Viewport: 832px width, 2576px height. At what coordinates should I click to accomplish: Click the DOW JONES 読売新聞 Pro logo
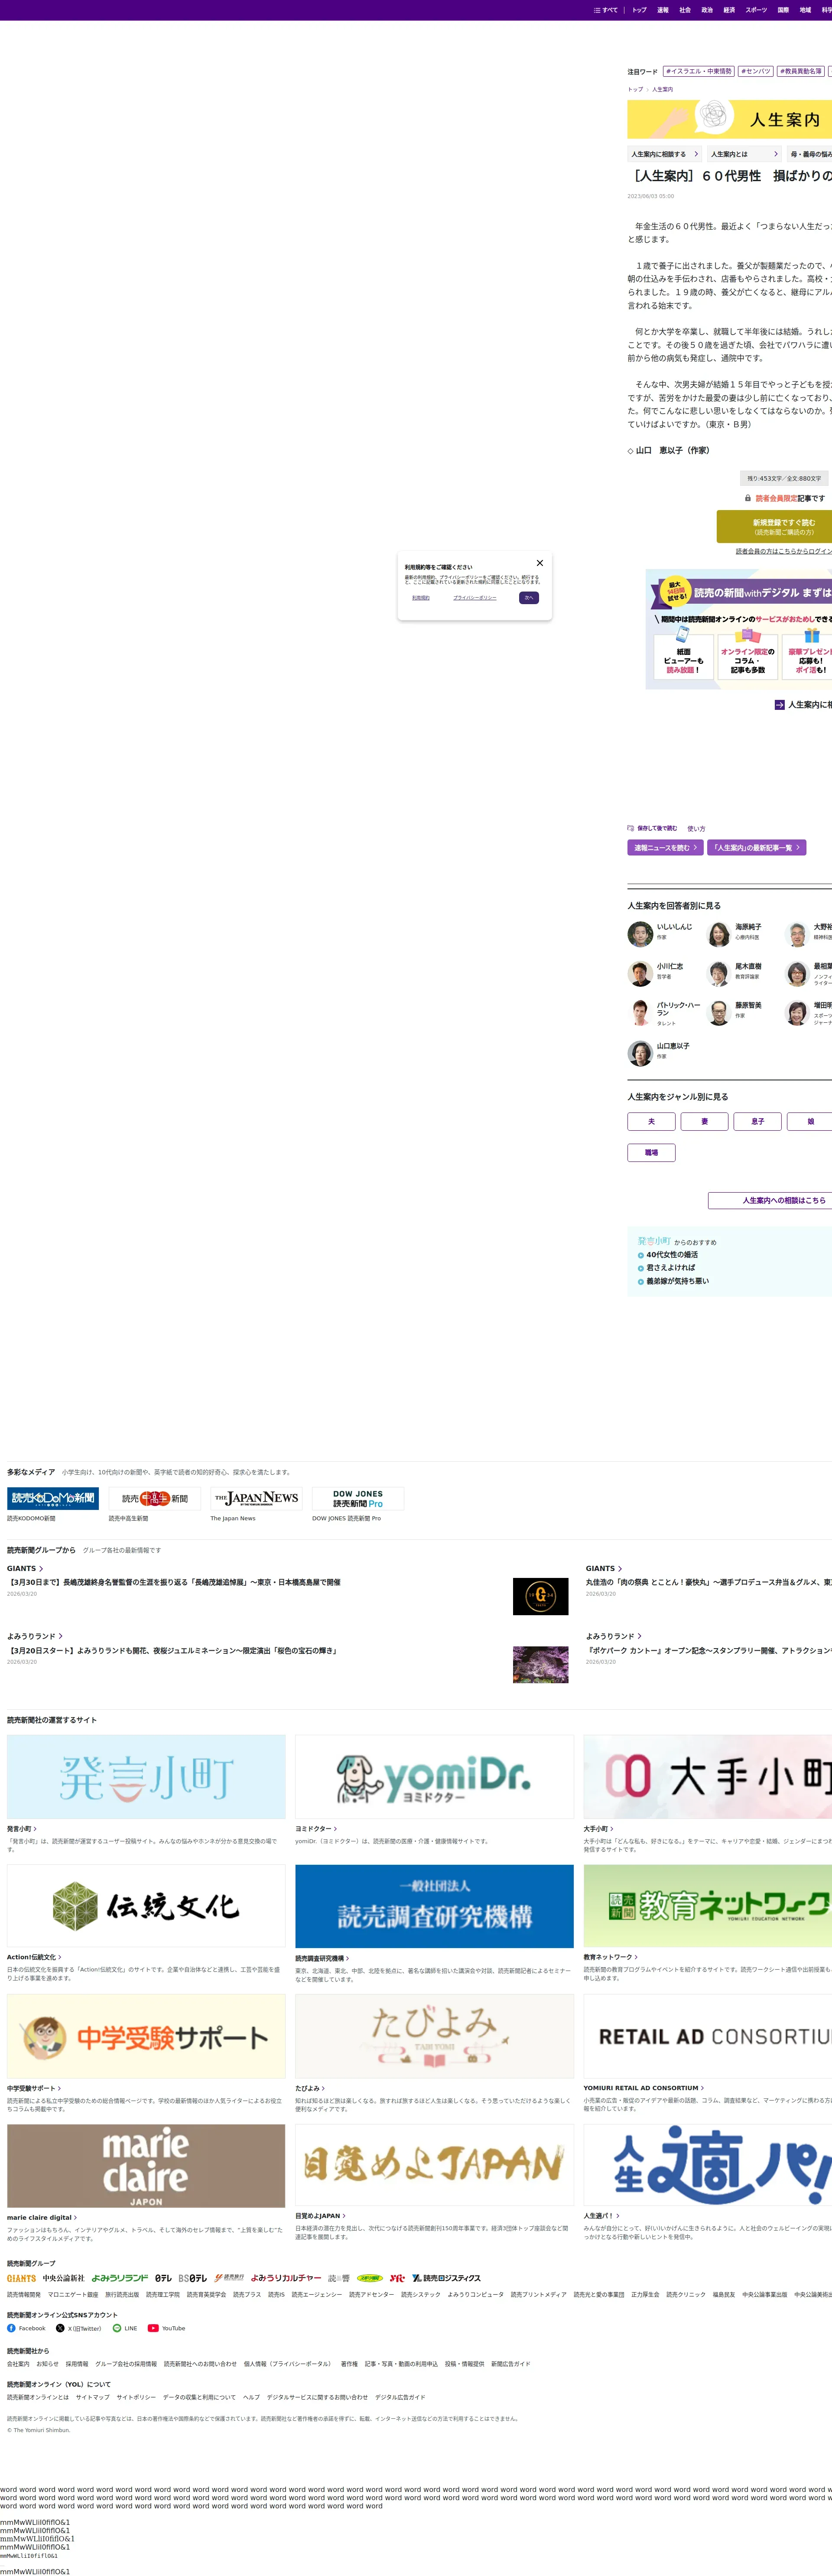tap(358, 1498)
